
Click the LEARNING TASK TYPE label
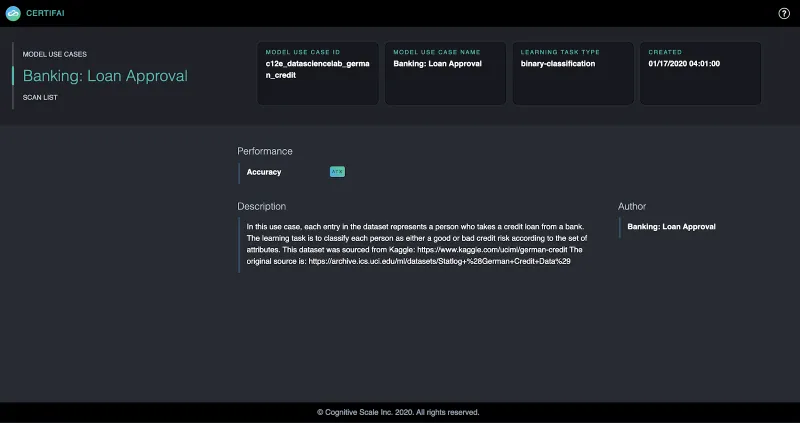point(560,52)
